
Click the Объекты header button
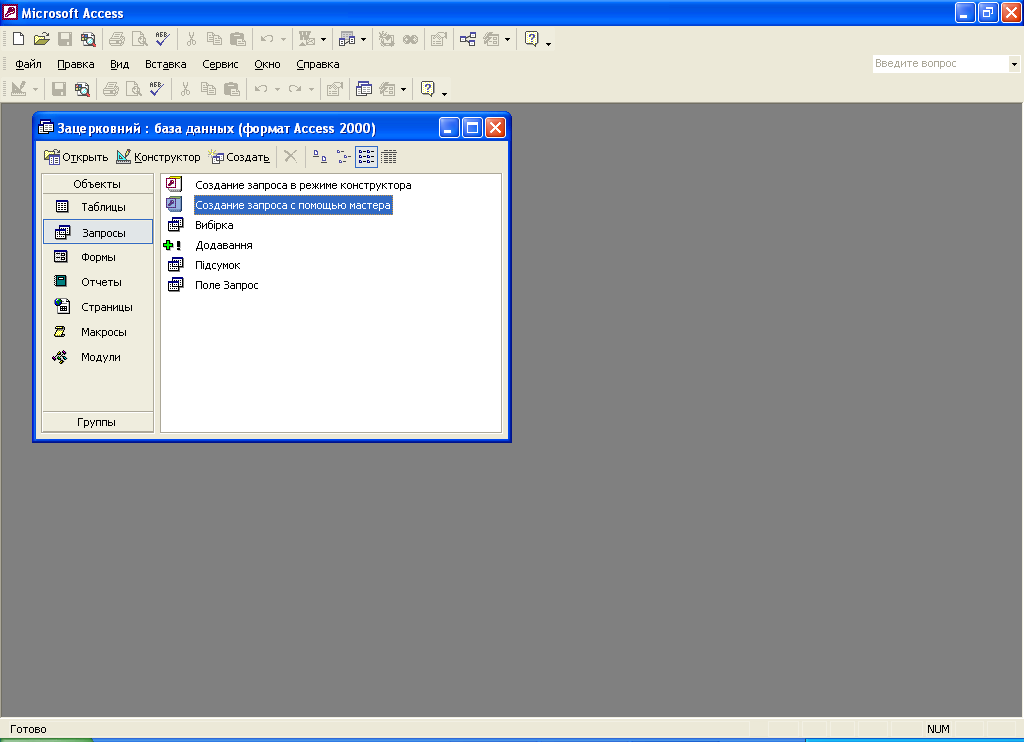tap(97, 184)
